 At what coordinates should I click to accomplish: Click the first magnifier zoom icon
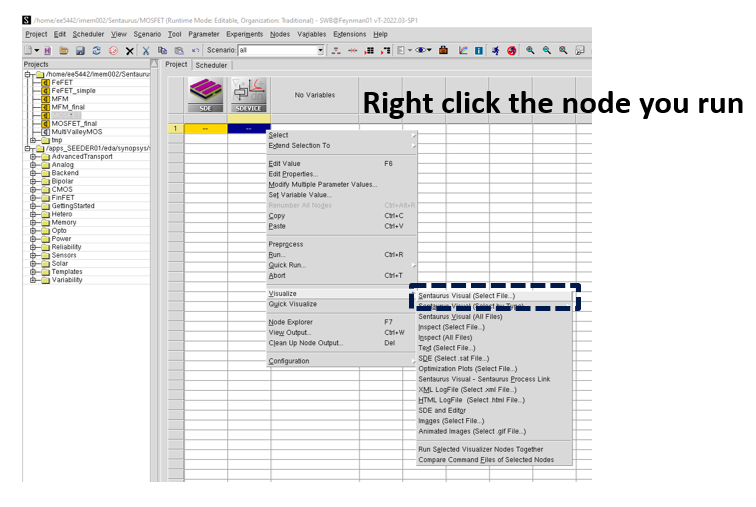tap(530, 50)
